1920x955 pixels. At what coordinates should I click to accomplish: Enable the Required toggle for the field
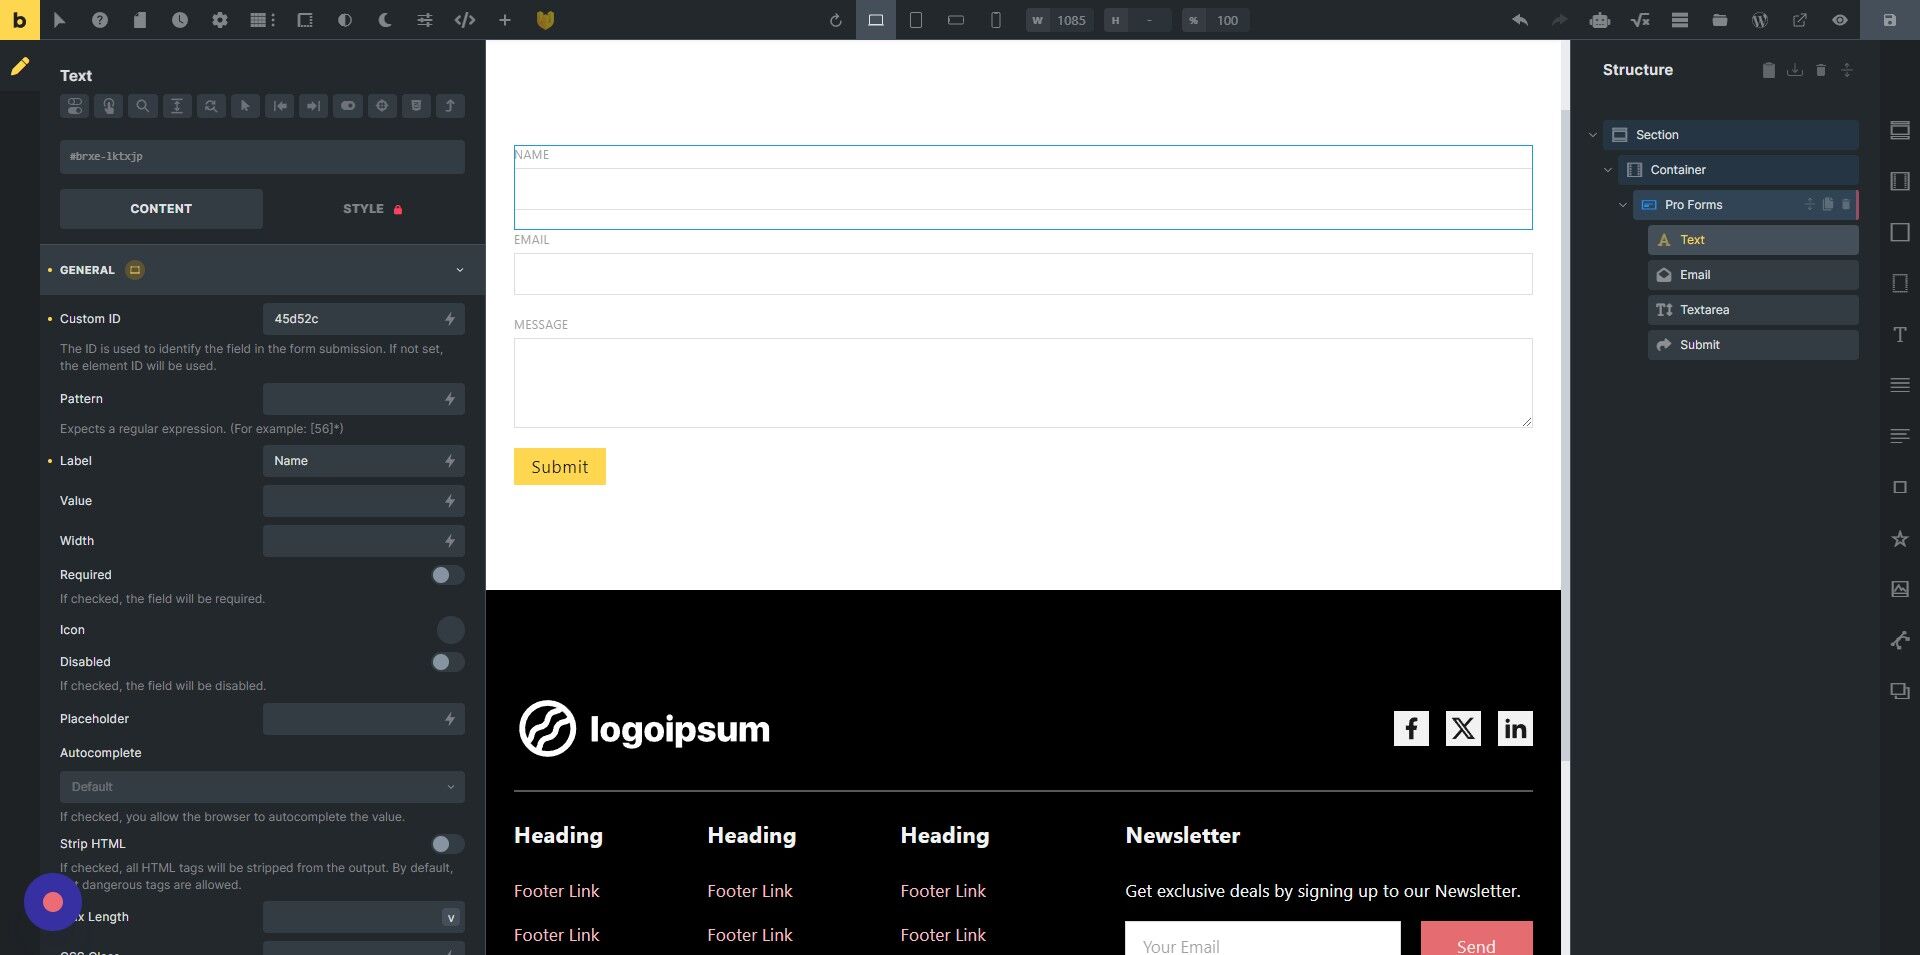pyautogui.click(x=447, y=575)
